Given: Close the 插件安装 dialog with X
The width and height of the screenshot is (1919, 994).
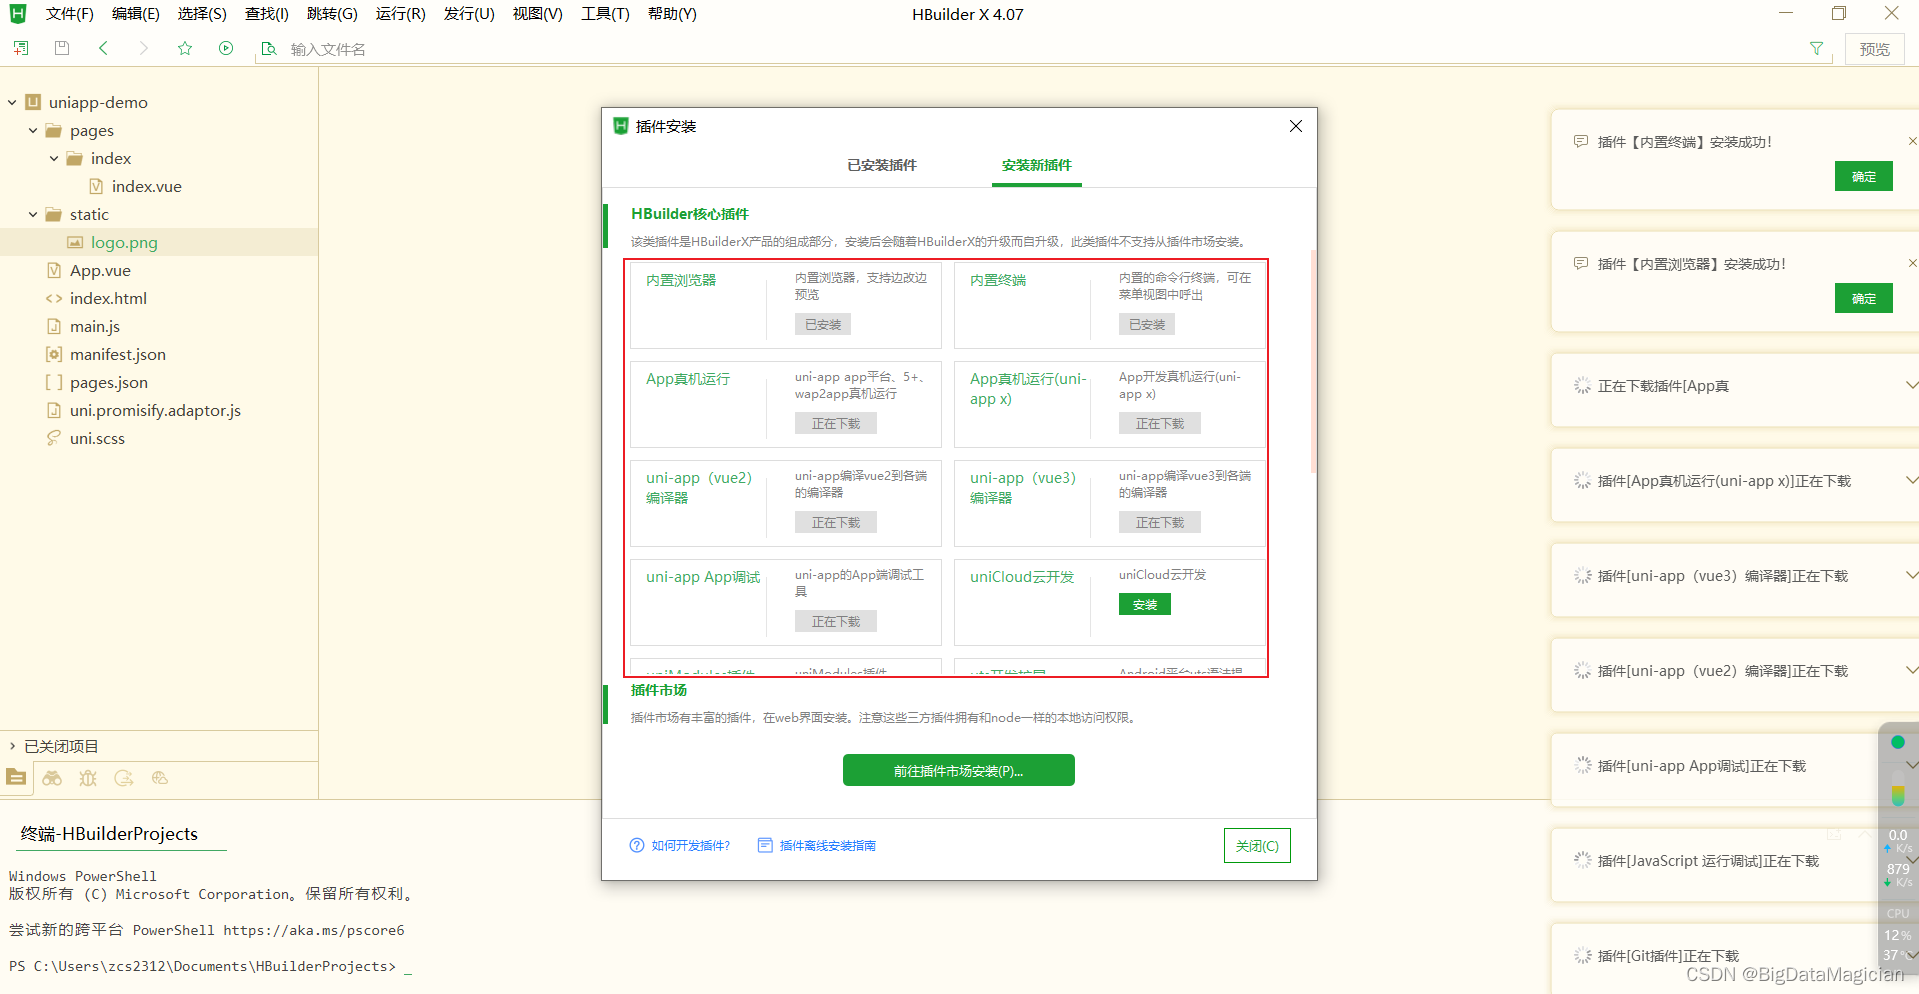Looking at the screenshot, I should click(x=1296, y=126).
